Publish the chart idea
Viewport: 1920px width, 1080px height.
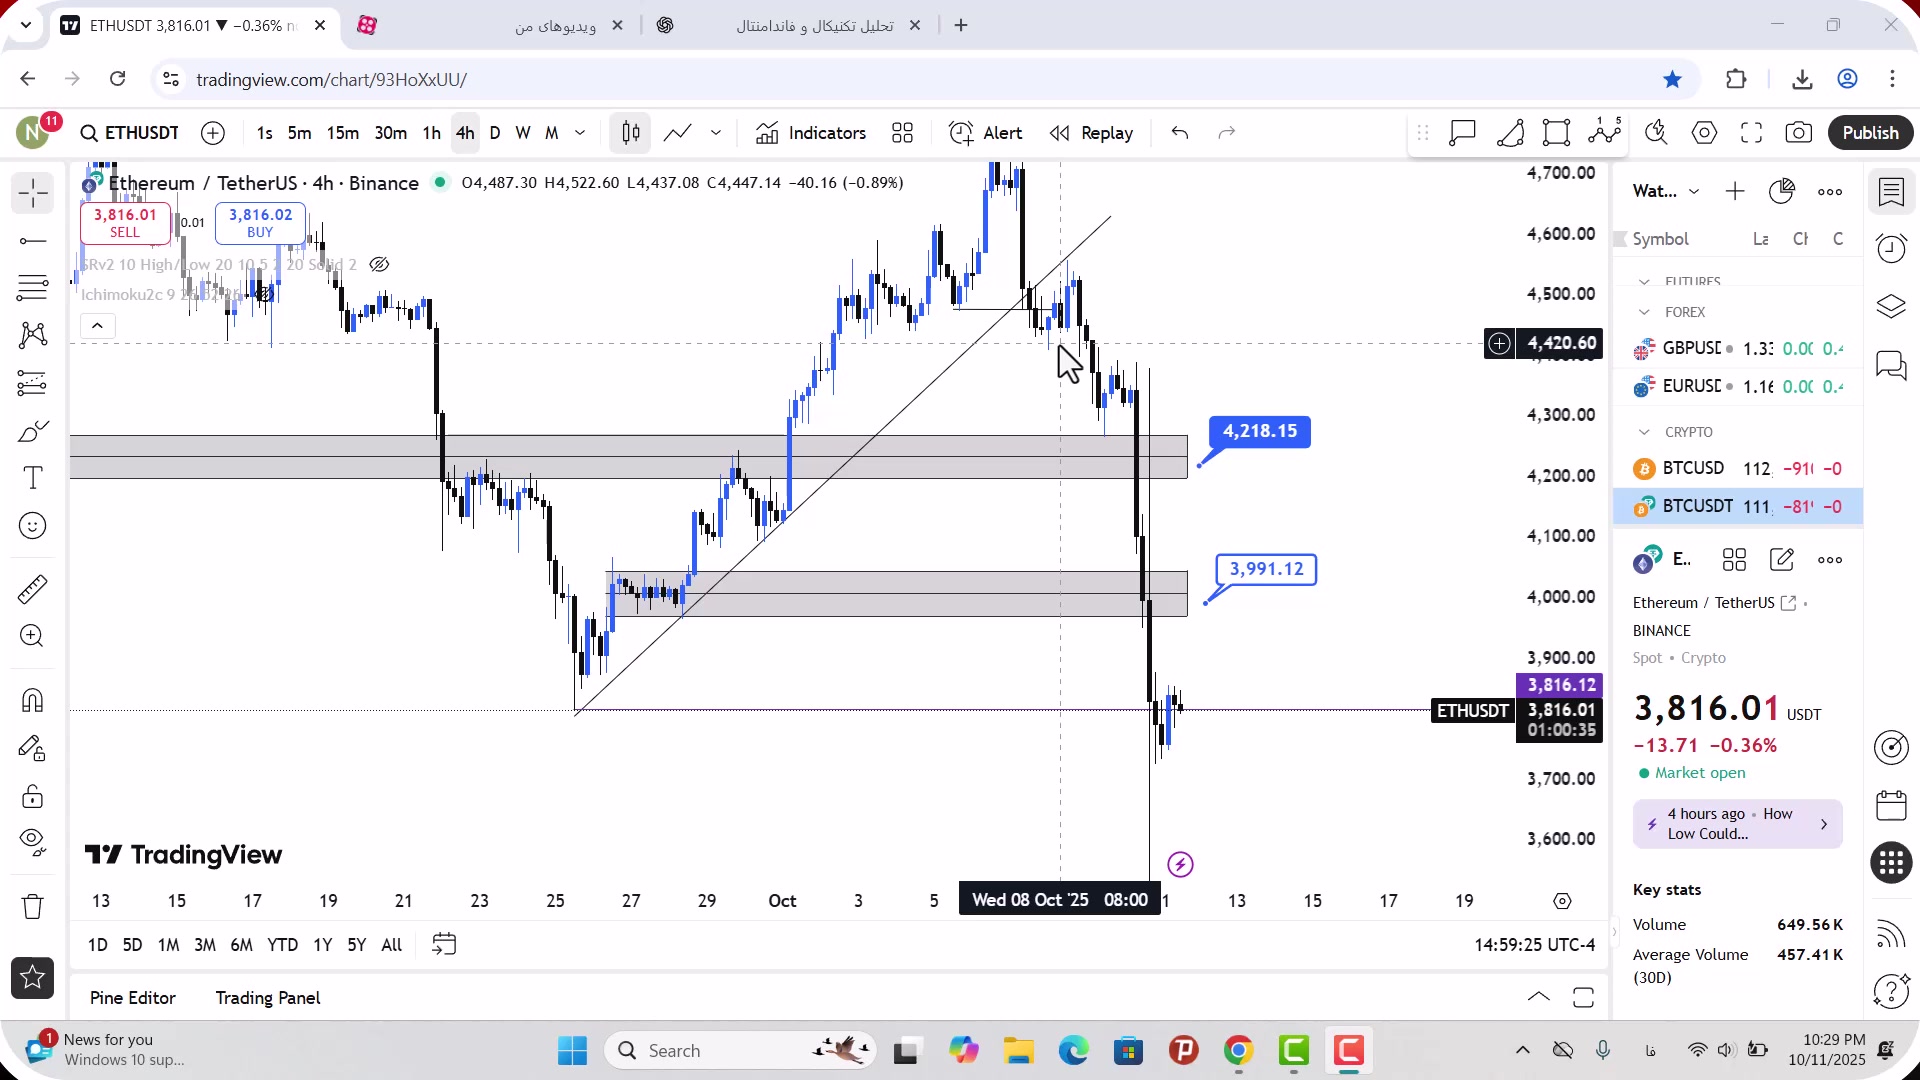(1870, 133)
